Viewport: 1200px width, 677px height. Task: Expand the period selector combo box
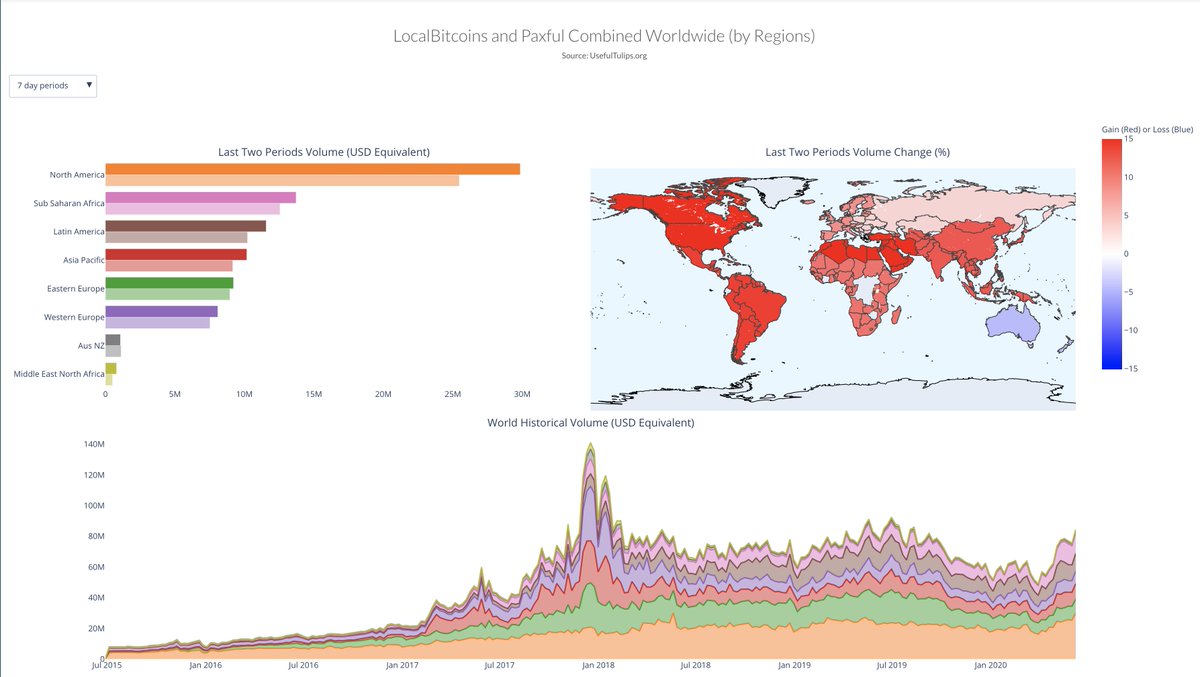(51, 86)
